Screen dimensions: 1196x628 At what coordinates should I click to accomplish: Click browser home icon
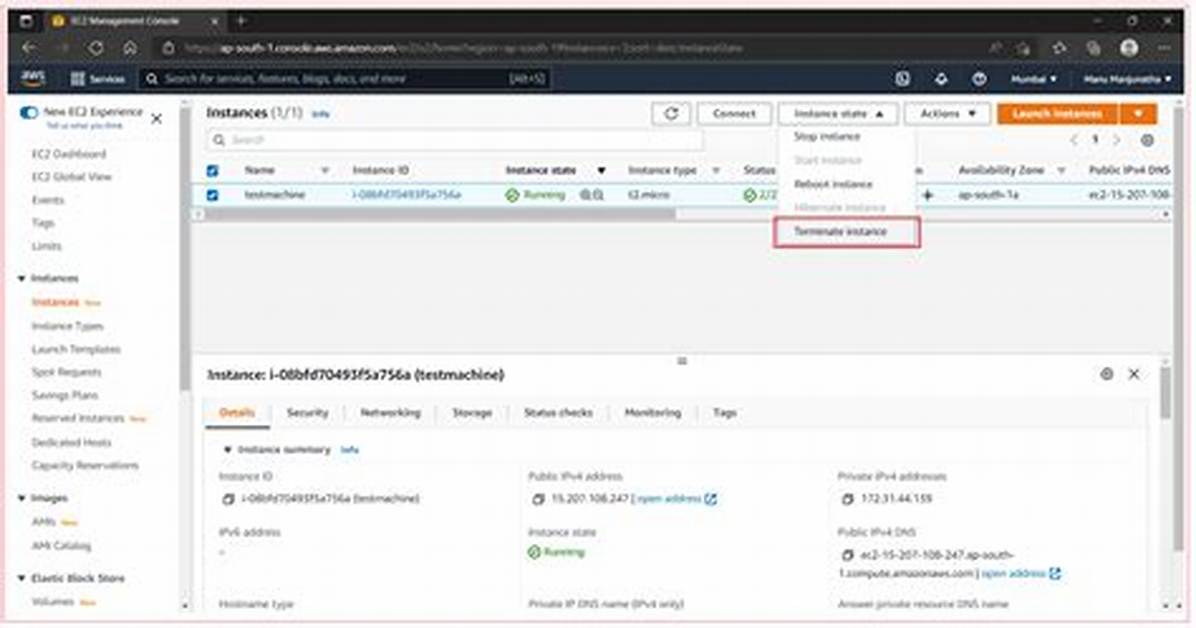(x=130, y=48)
